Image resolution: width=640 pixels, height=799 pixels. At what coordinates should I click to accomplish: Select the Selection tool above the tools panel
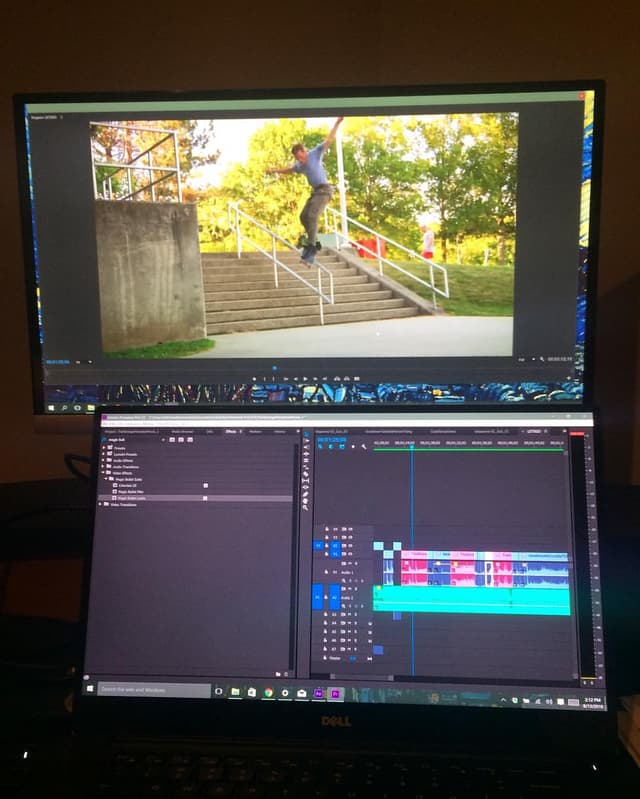[x=306, y=434]
